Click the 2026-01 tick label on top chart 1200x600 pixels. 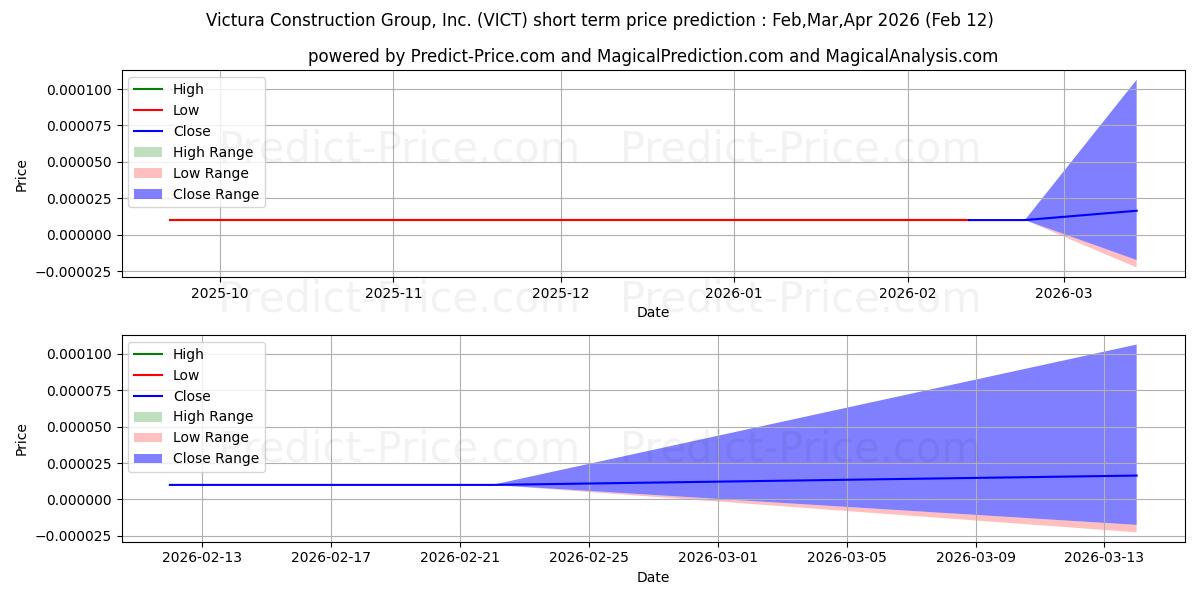click(x=734, y=293)
